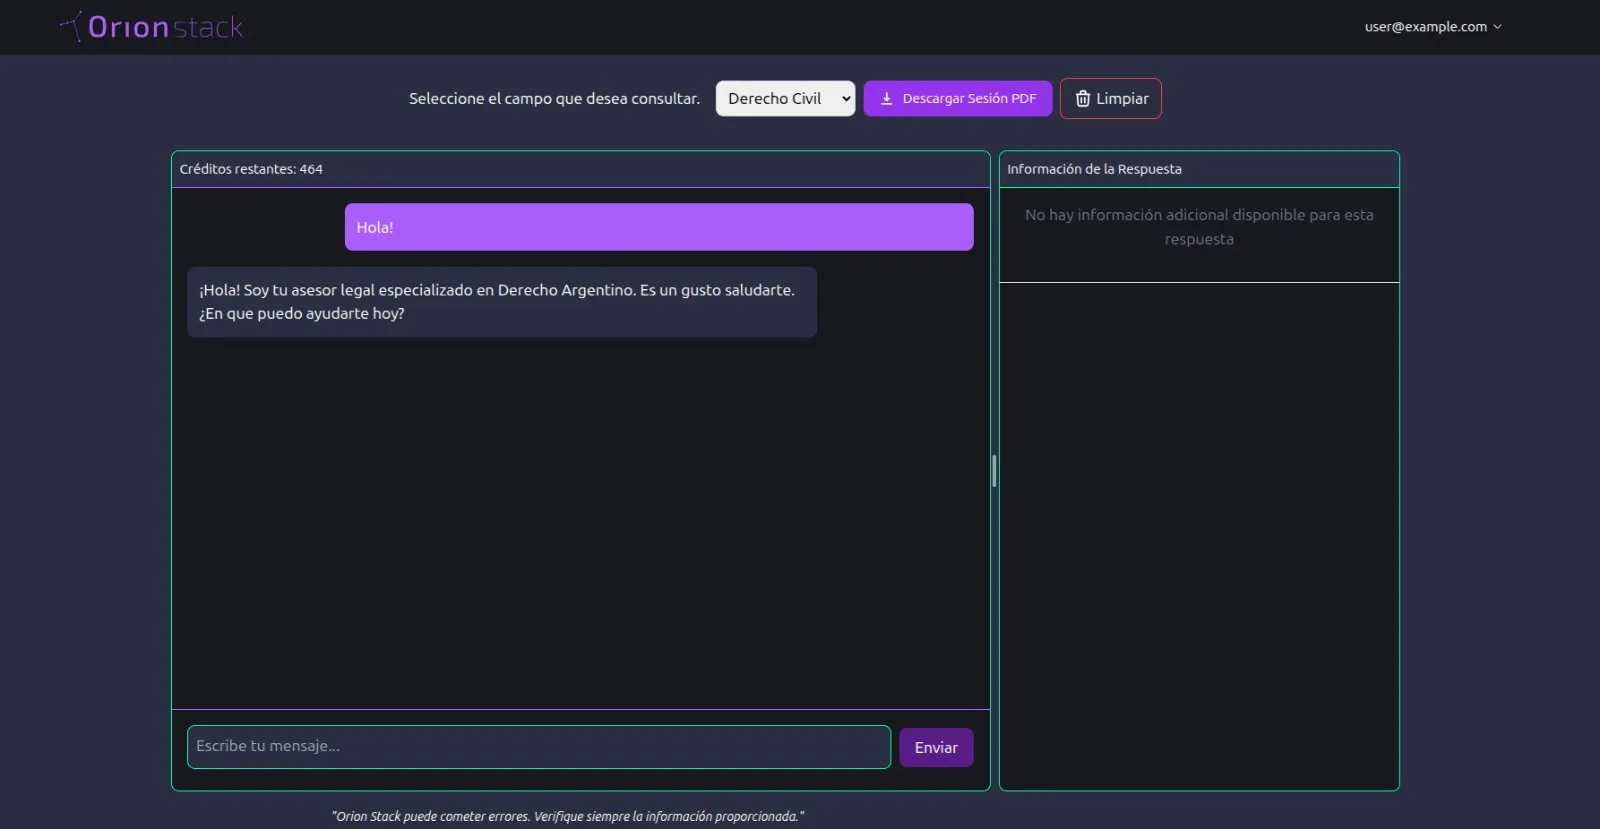Focus the 'Escribe tu mensaje...' input field
Viewport: 1600px width, 829px height.
[x=538, y=747]
